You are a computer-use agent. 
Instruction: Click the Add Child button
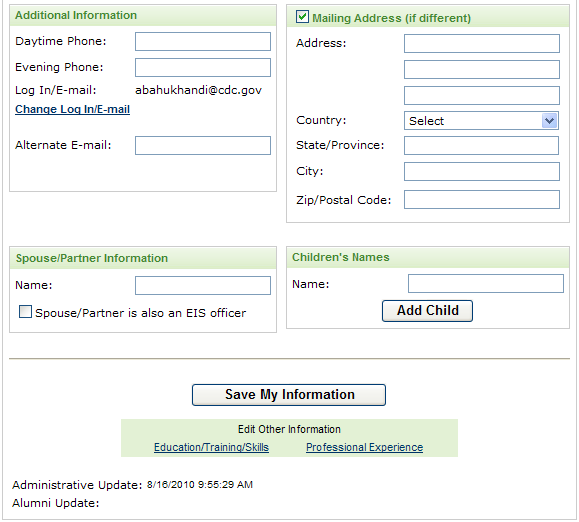[427, 311]
